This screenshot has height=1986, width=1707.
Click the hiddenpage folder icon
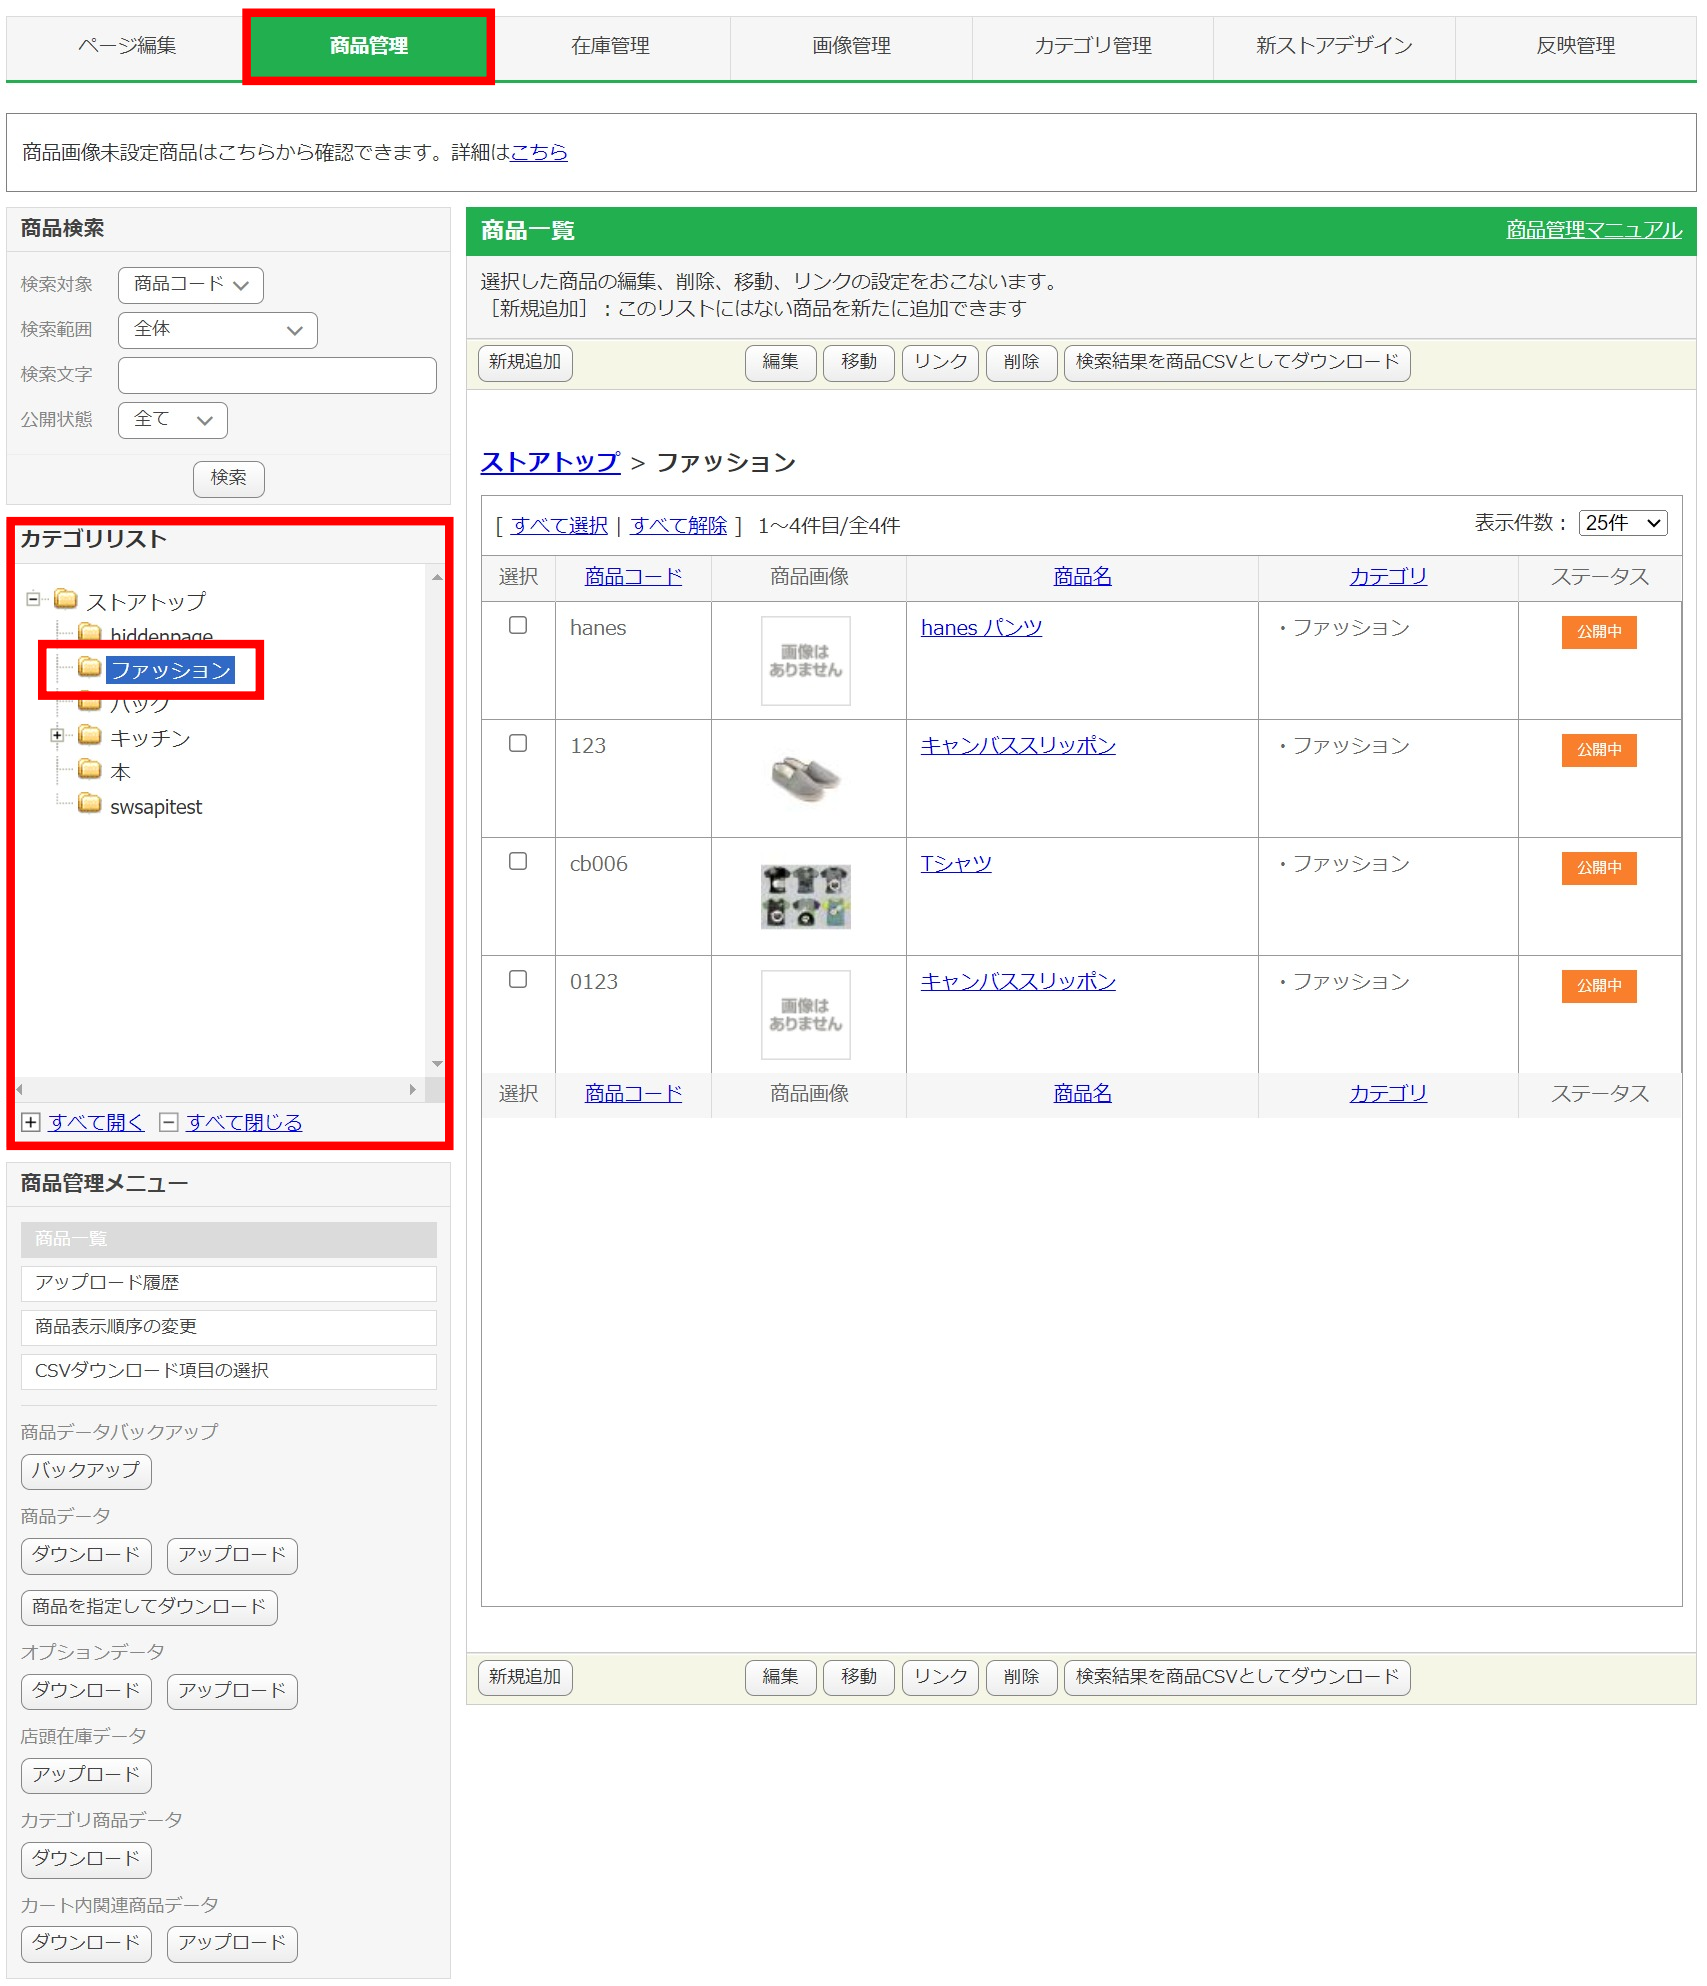pyautogui.click(x=90, y=632)
